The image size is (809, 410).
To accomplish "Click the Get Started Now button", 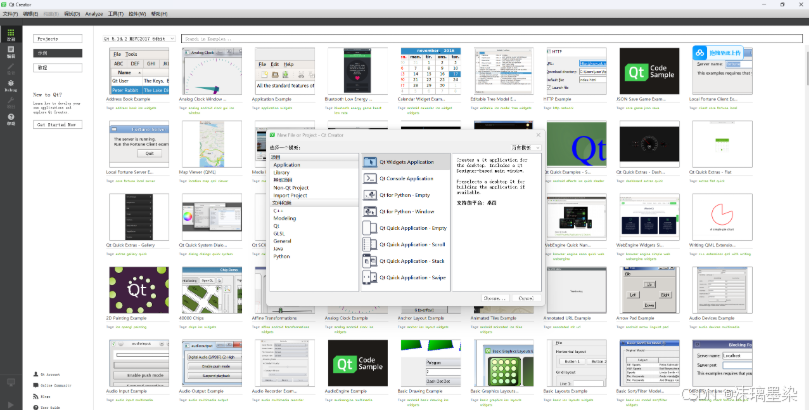I will coord(58,125).
